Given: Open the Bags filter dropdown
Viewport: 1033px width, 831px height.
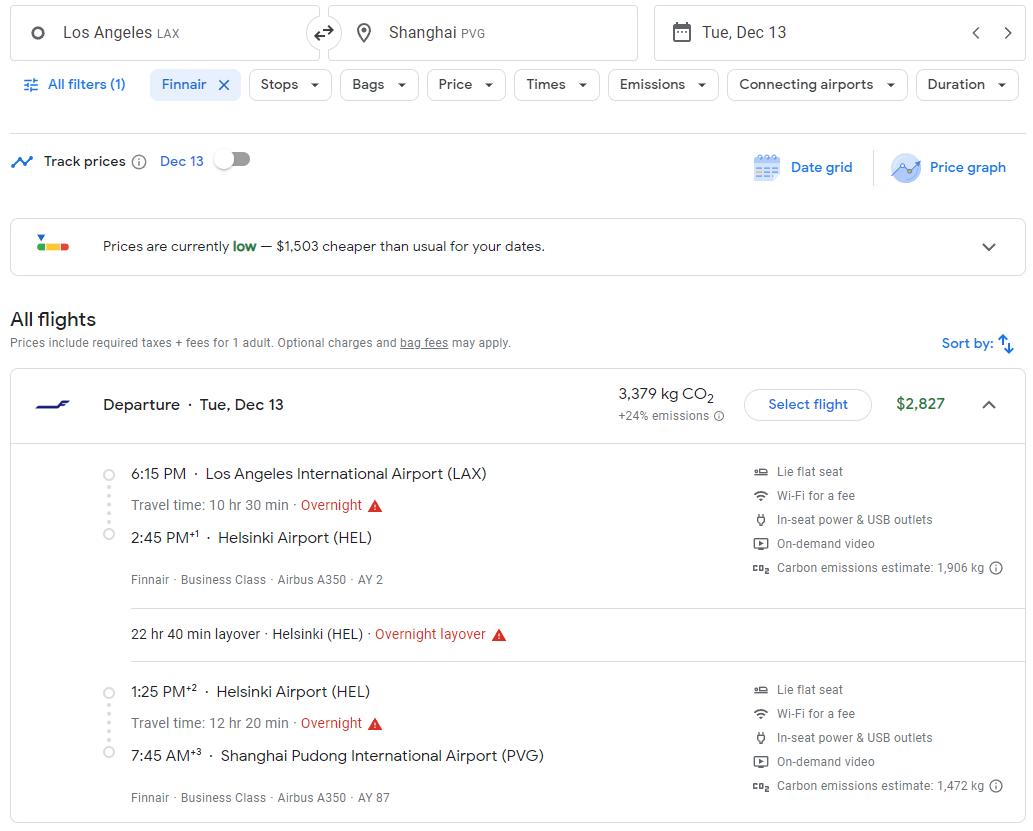Looking at the screenshot, I should tap(379, 85).
